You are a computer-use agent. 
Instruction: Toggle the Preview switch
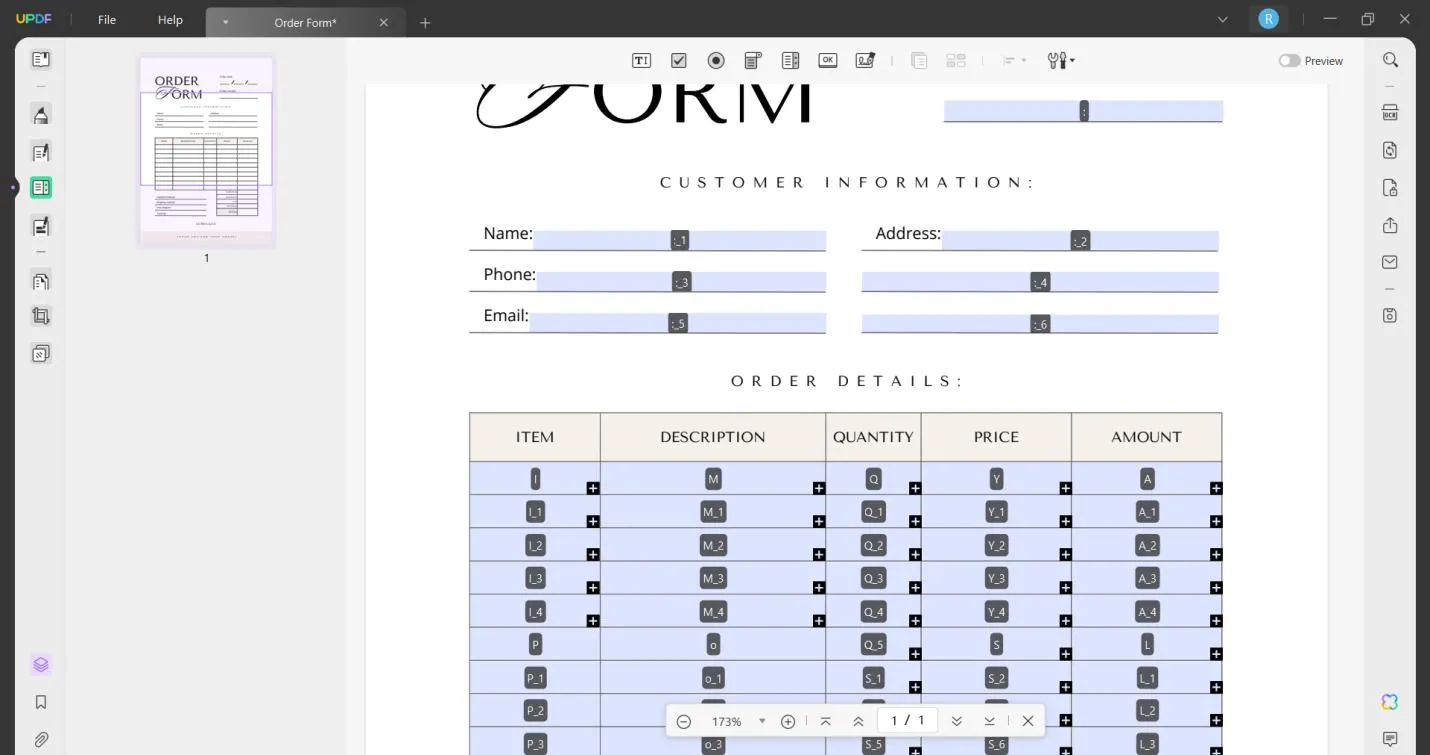pos(1289,61)
